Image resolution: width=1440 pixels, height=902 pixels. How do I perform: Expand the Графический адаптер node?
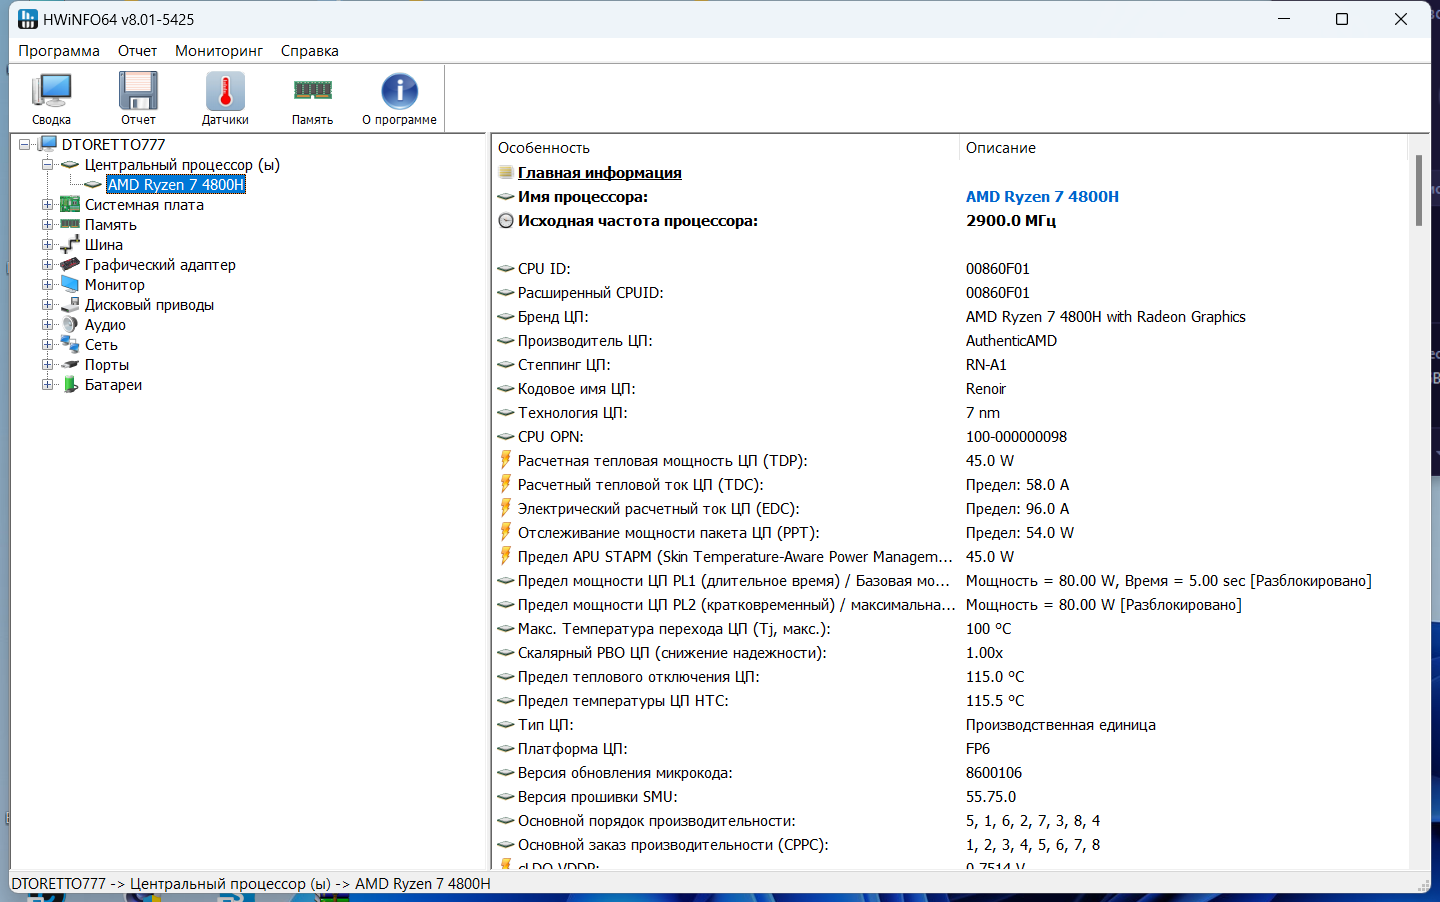[x=47, y=264]
